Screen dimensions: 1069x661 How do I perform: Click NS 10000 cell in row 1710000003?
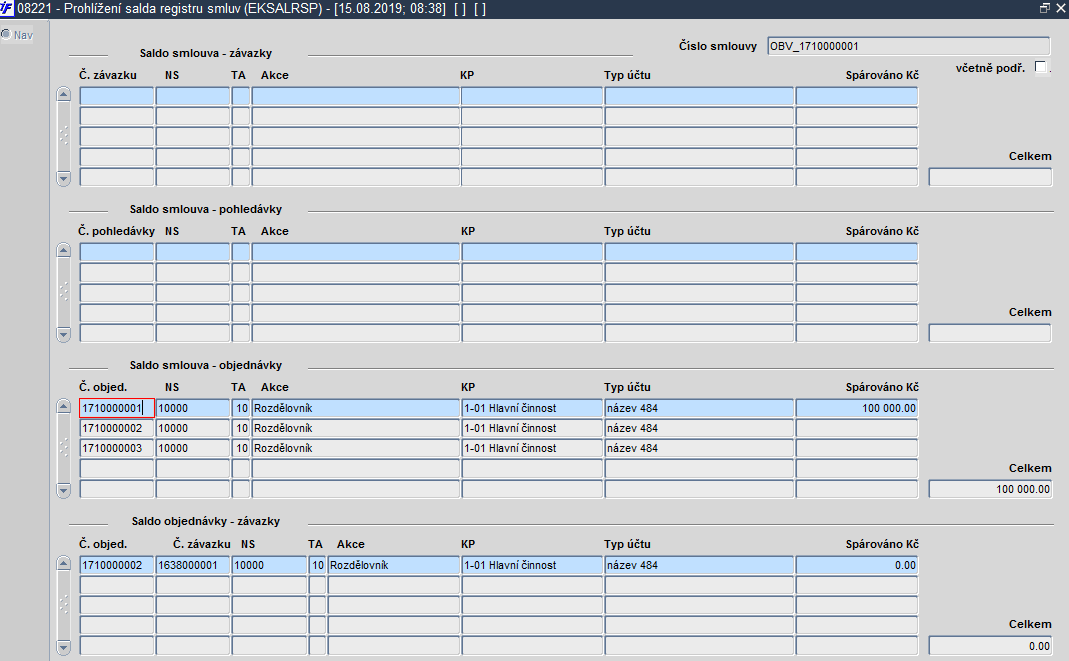coord(193,448)
